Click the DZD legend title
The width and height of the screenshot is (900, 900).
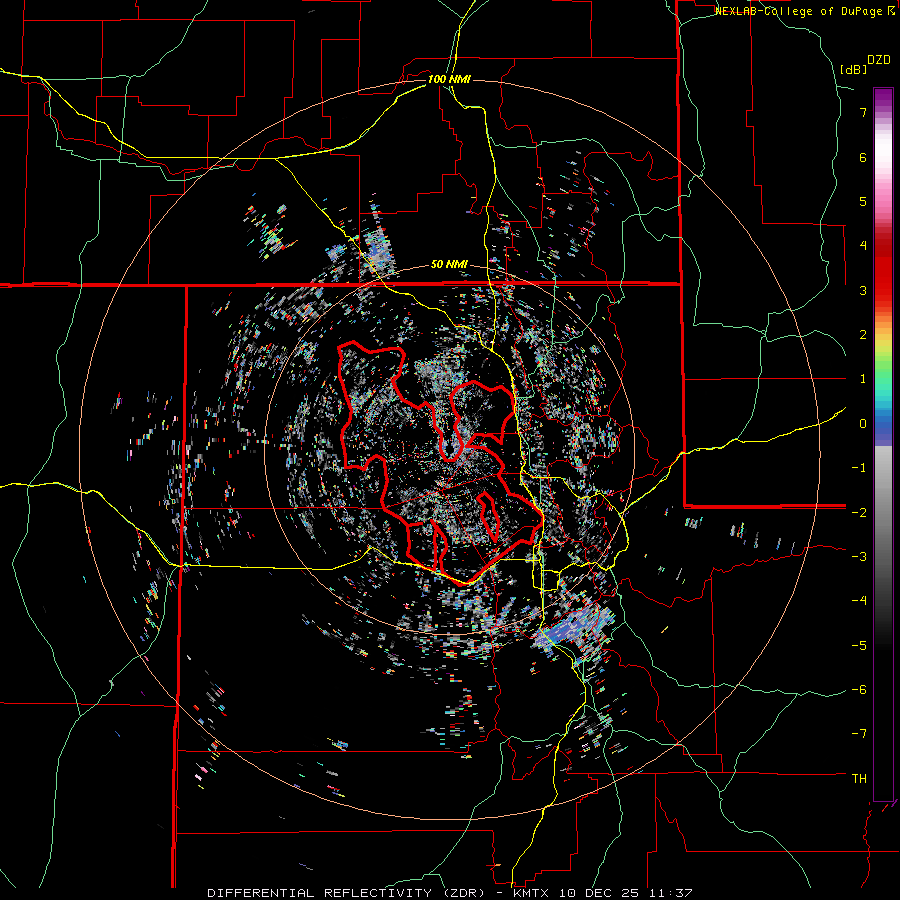click(879, 60)
